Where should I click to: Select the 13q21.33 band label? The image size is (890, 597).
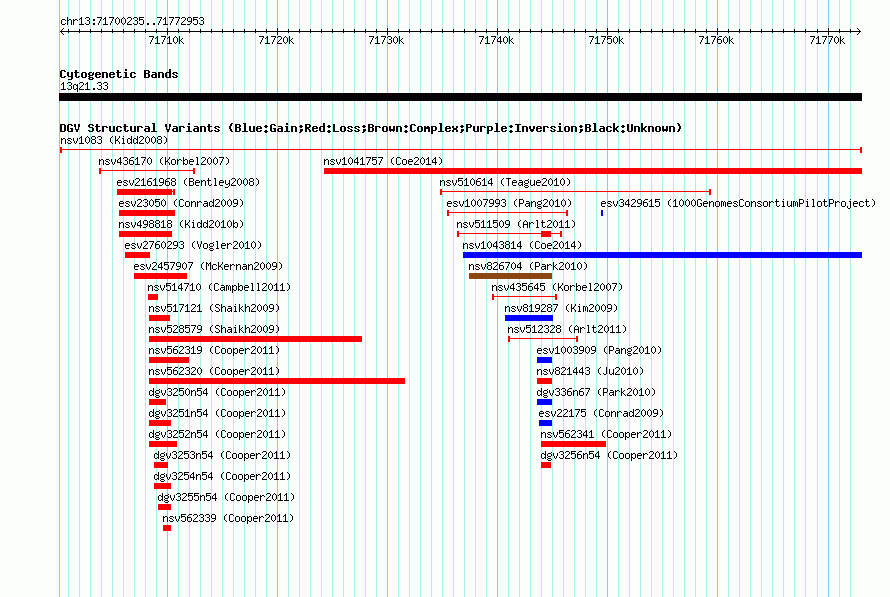[x=84, y=86]
